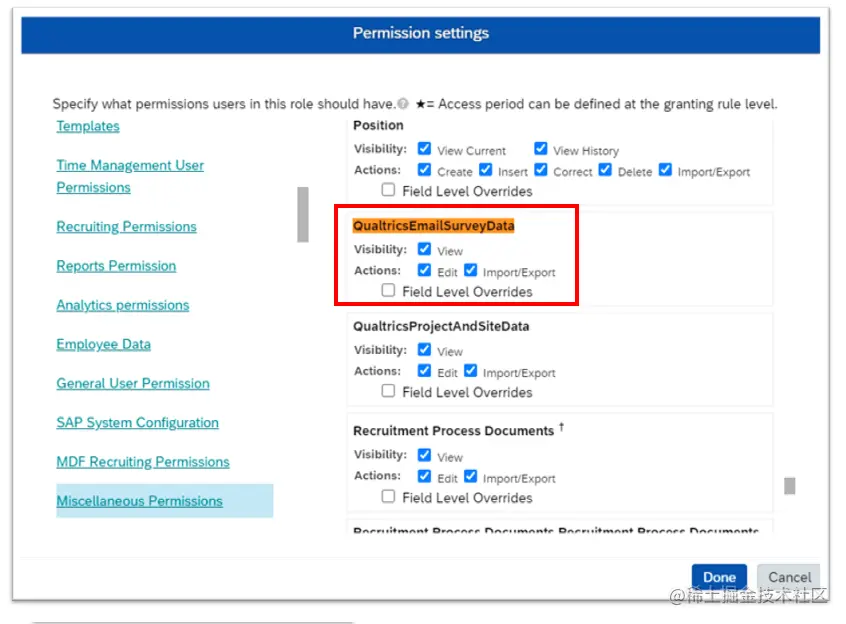This screenshot has height=624, width=846.
Task: Click the help icon after 'should have.'
Action: pos(403,103)
